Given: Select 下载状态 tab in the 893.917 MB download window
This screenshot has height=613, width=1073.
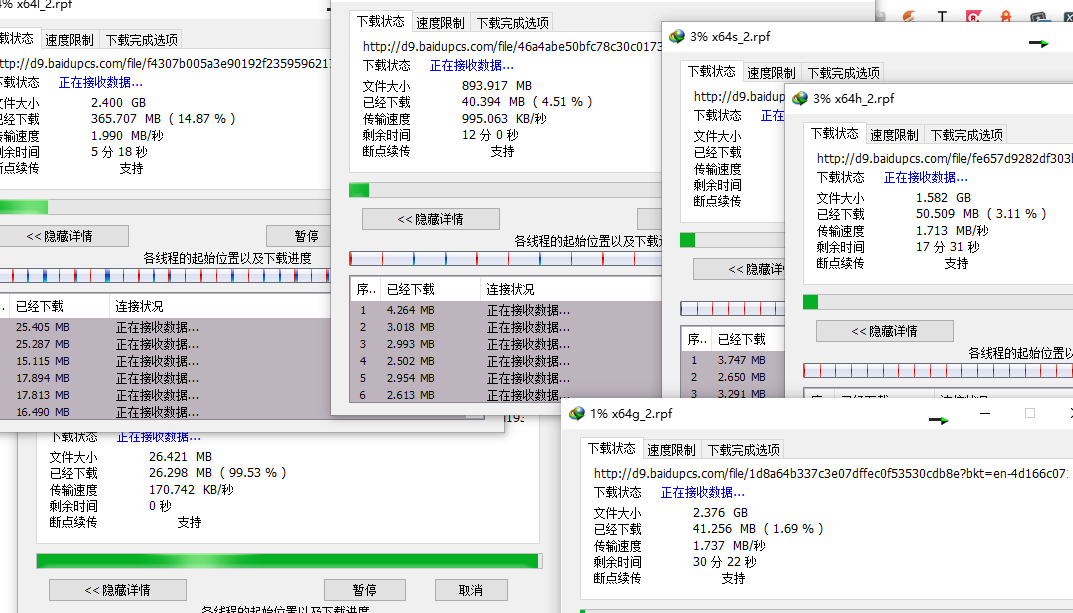Looking at the screenshot, I should tap(380, 21).
